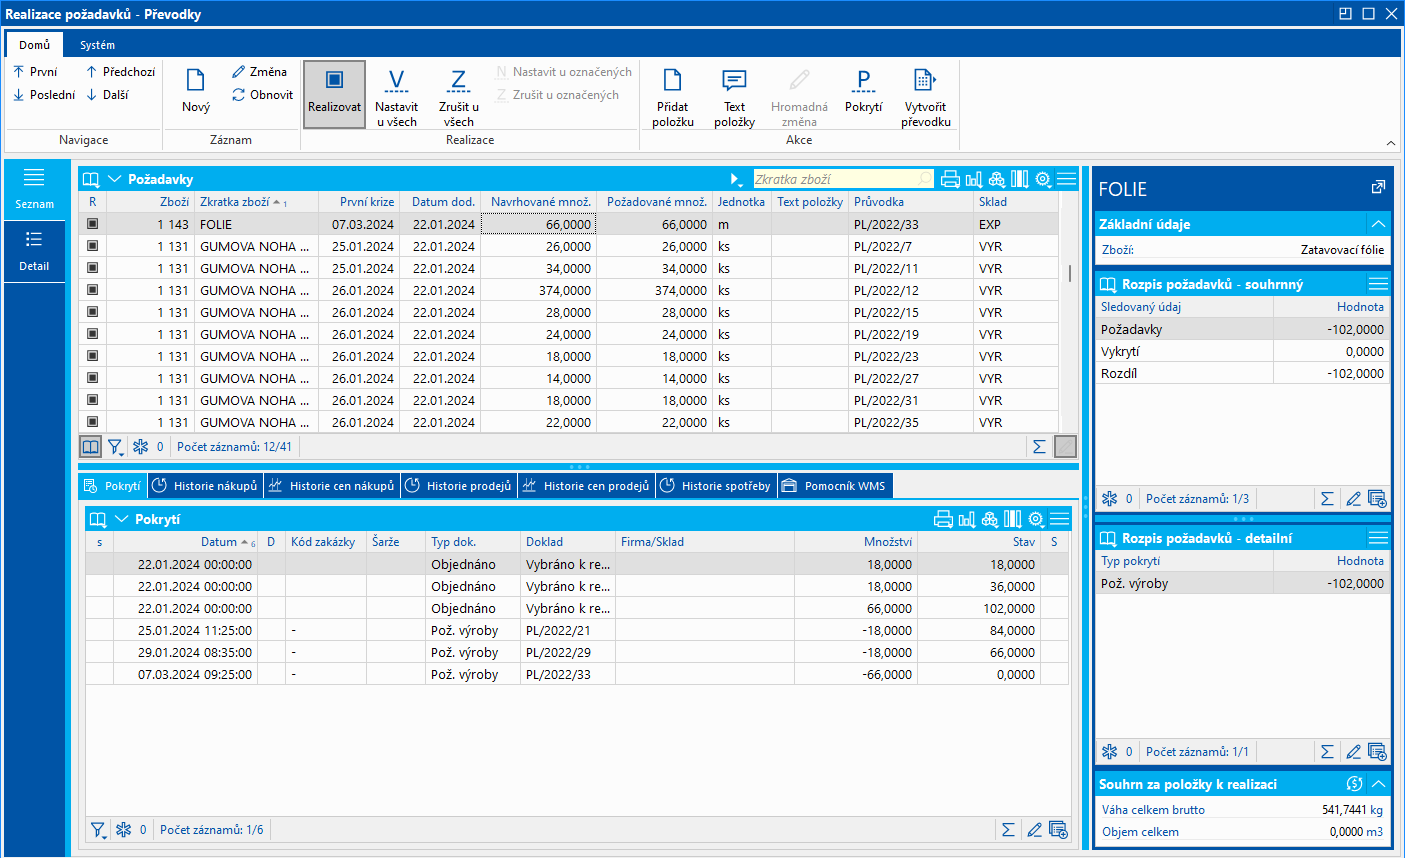Click the Pokrytí ribbon icon
The height and width of the screenshot is (858, 1405).
863,82
